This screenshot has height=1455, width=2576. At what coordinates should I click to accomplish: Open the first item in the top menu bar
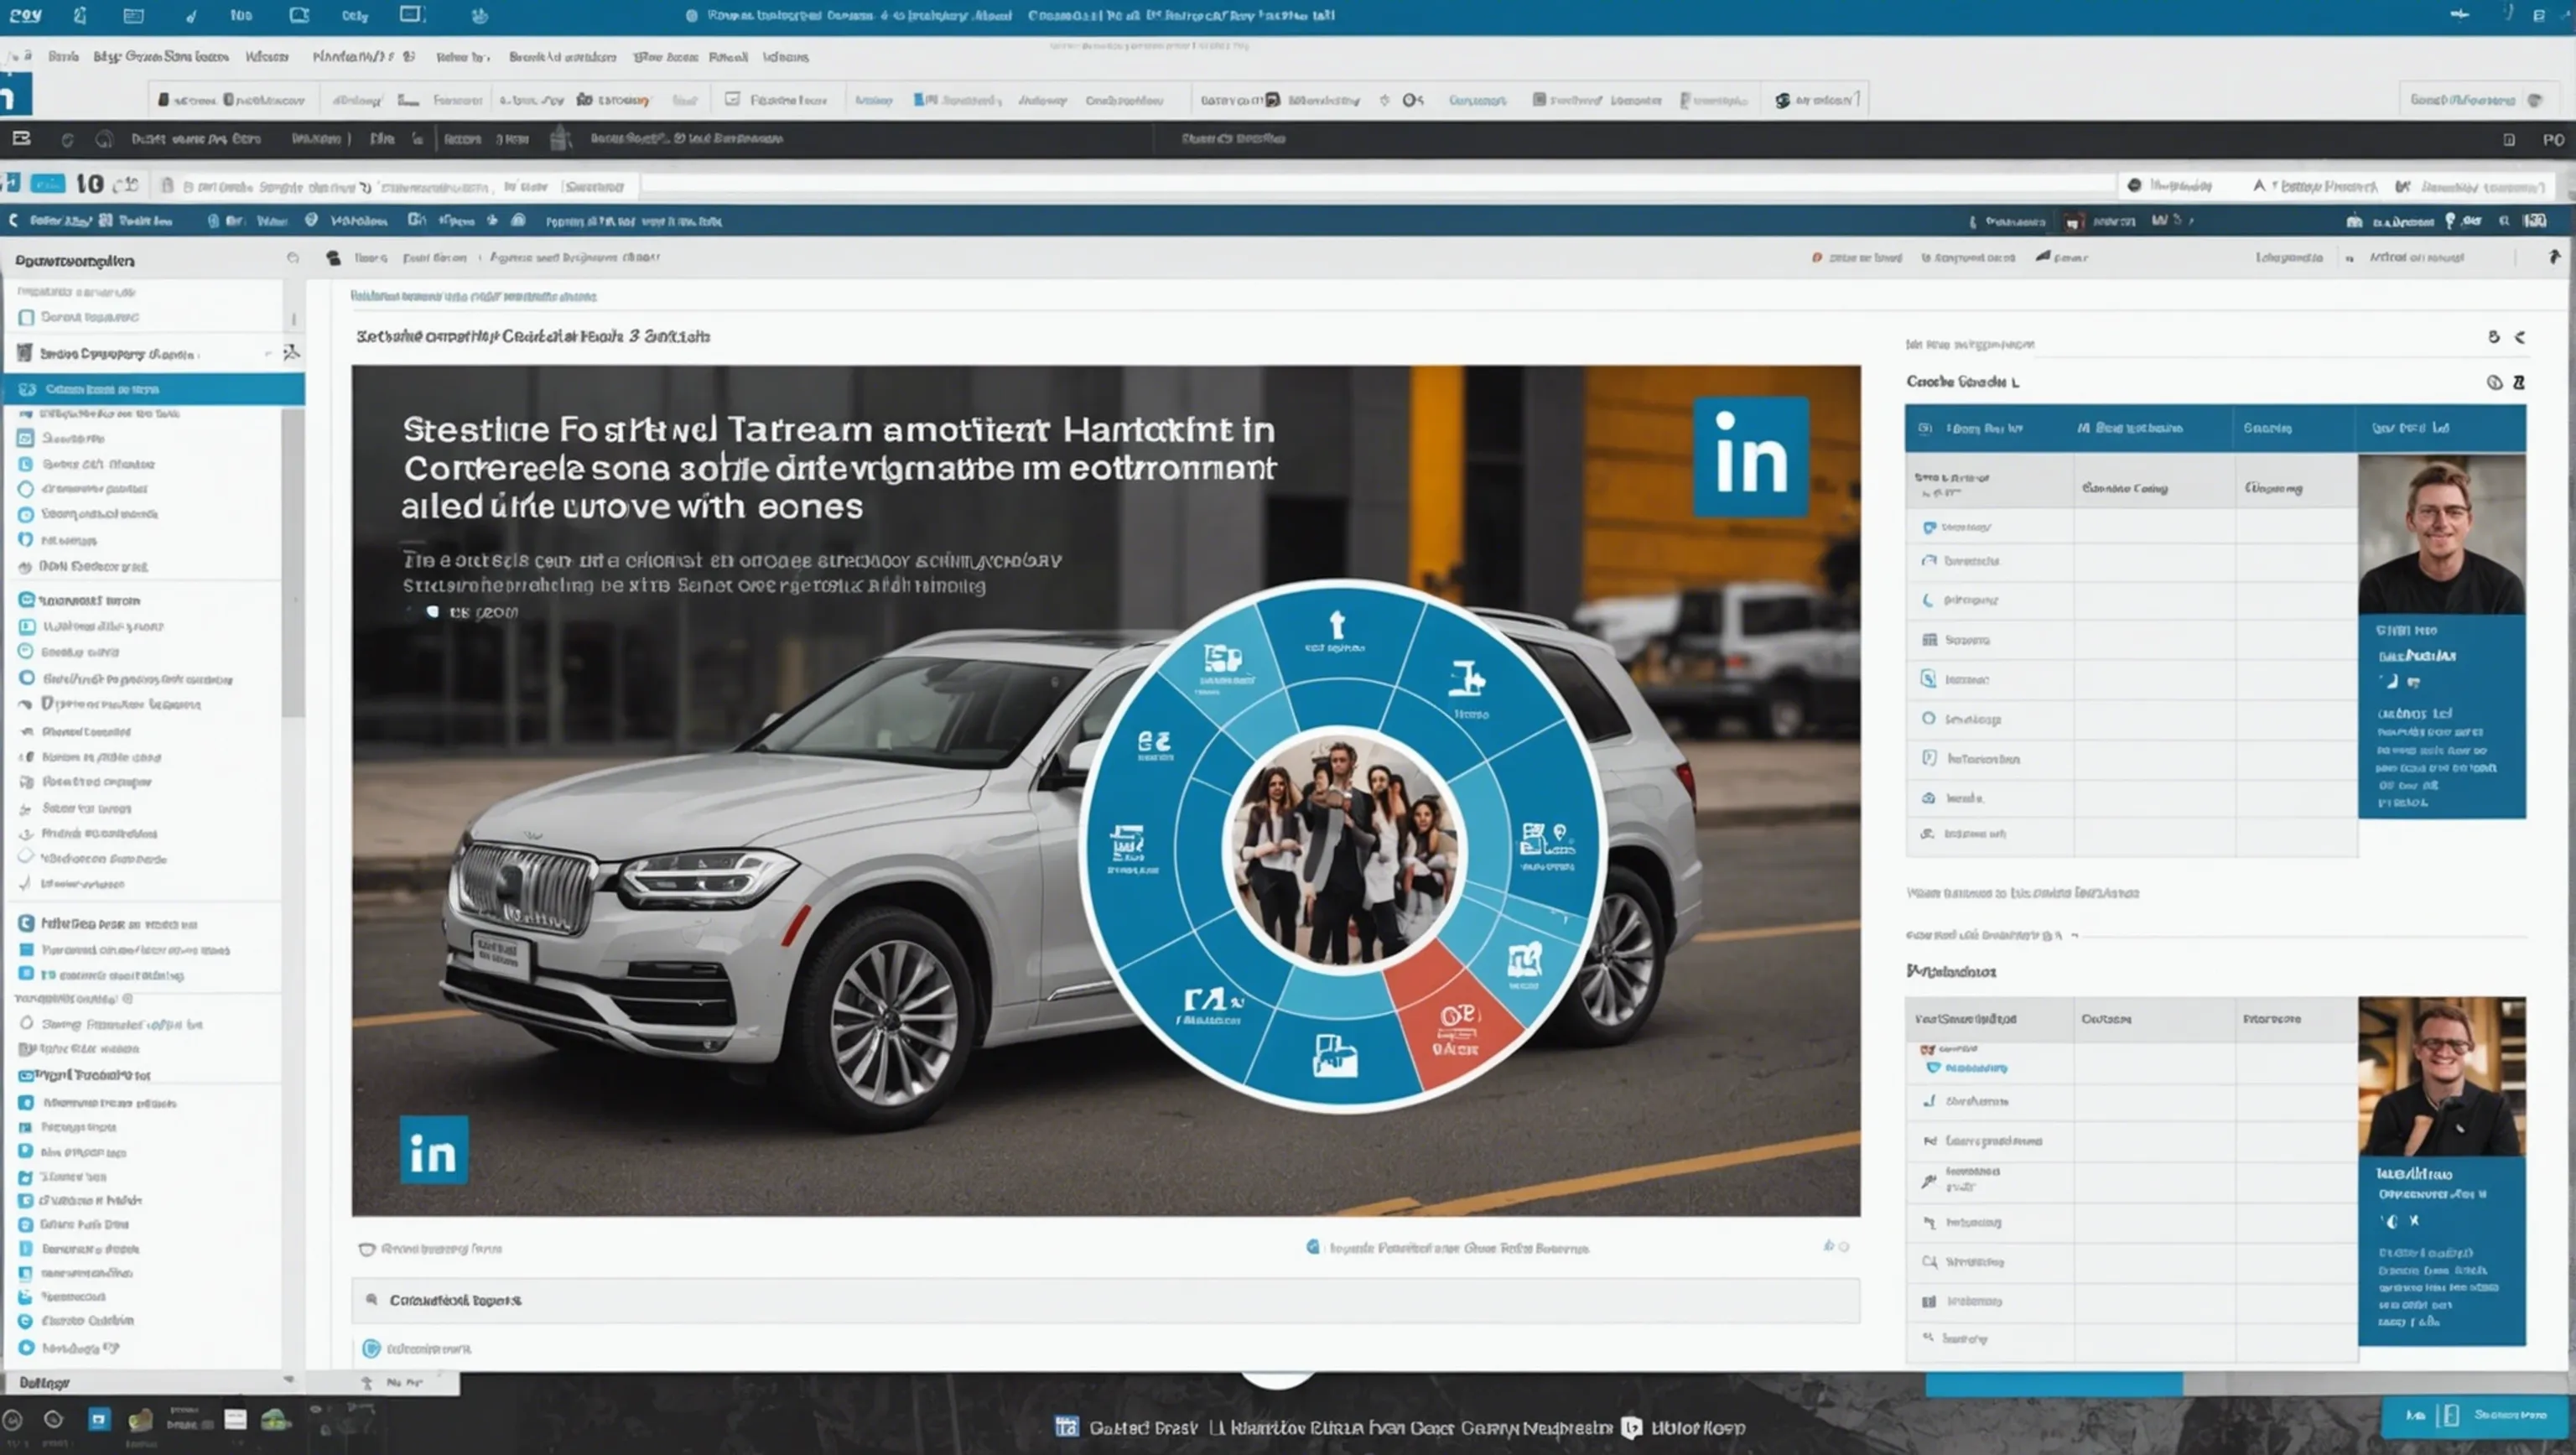(63, 57)
